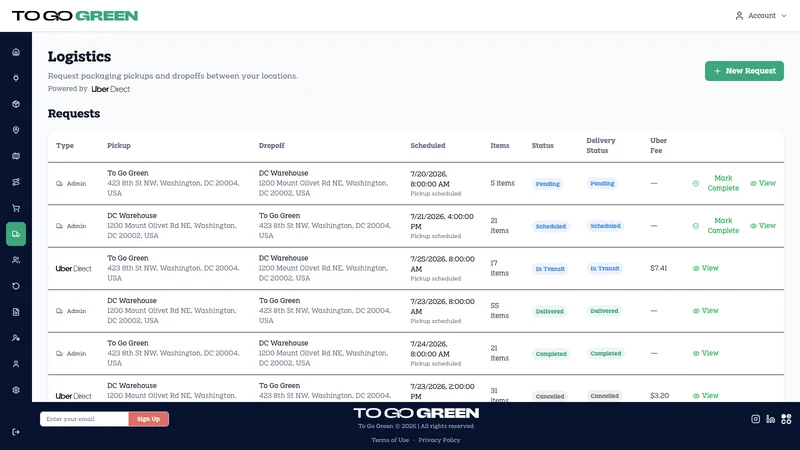The image size is (800, 450).
Task: Click the four-square icon in footer
Action: [x=786, y=419]
